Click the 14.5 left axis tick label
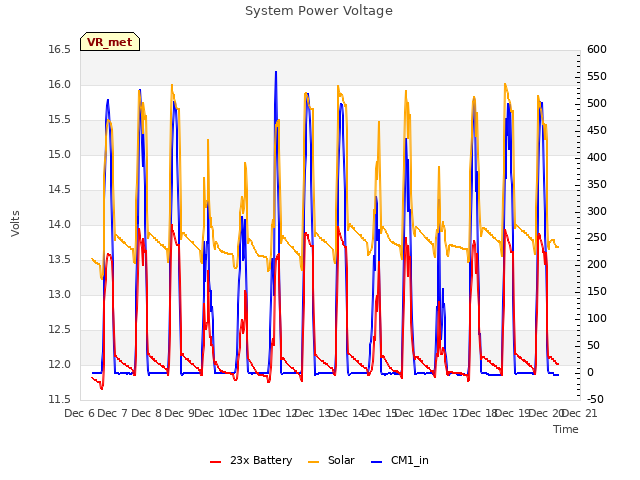 pyautogui.click(x=60, y=190)
